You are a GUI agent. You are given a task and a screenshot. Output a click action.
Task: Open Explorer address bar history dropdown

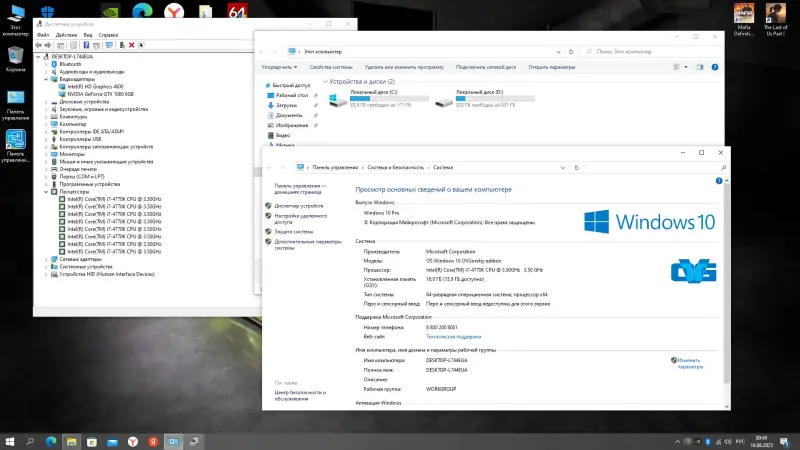pos(559,52)
